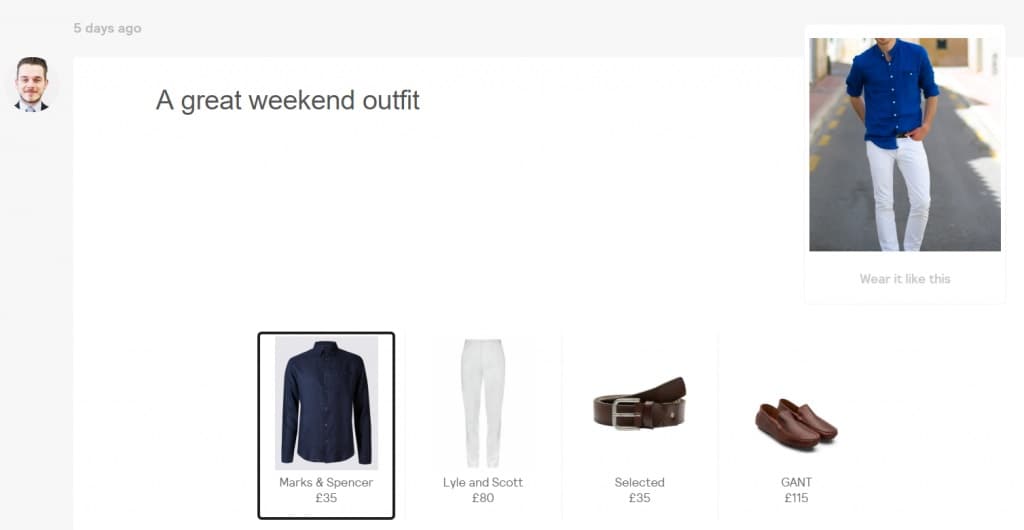
Task: Select the £35 price under Marks & Spencer
Action: click(x=326, y=498)
